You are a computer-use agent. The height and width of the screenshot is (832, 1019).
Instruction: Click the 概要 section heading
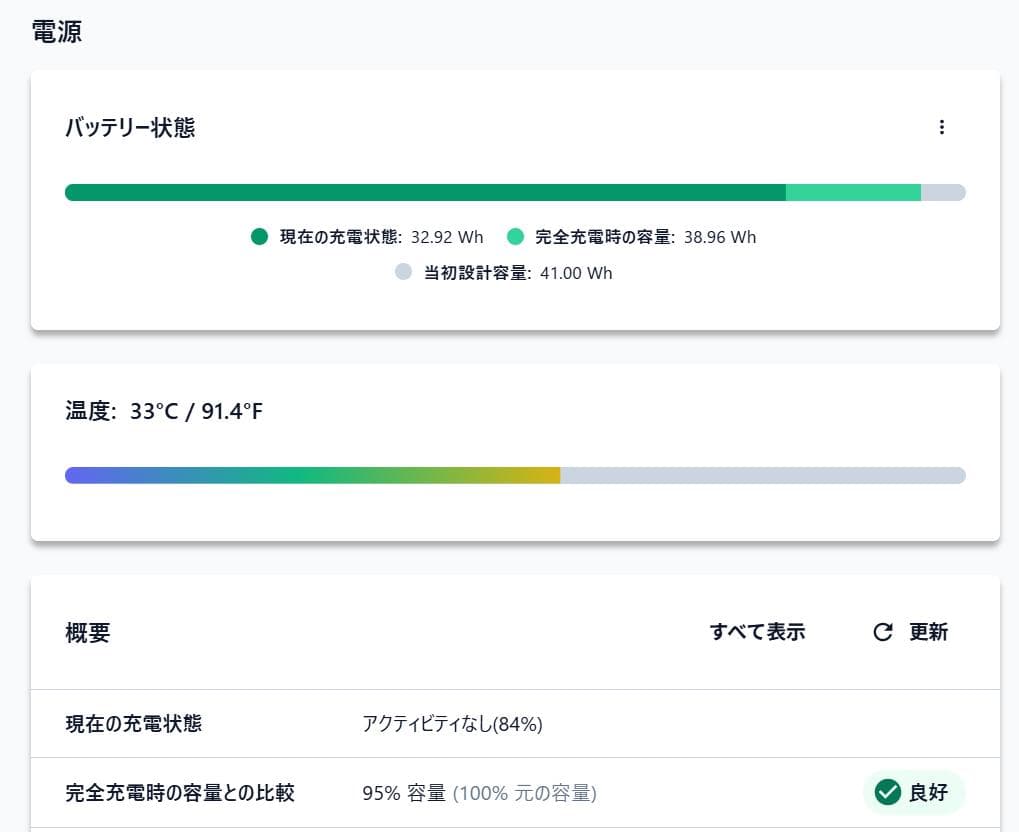(88, 632)
